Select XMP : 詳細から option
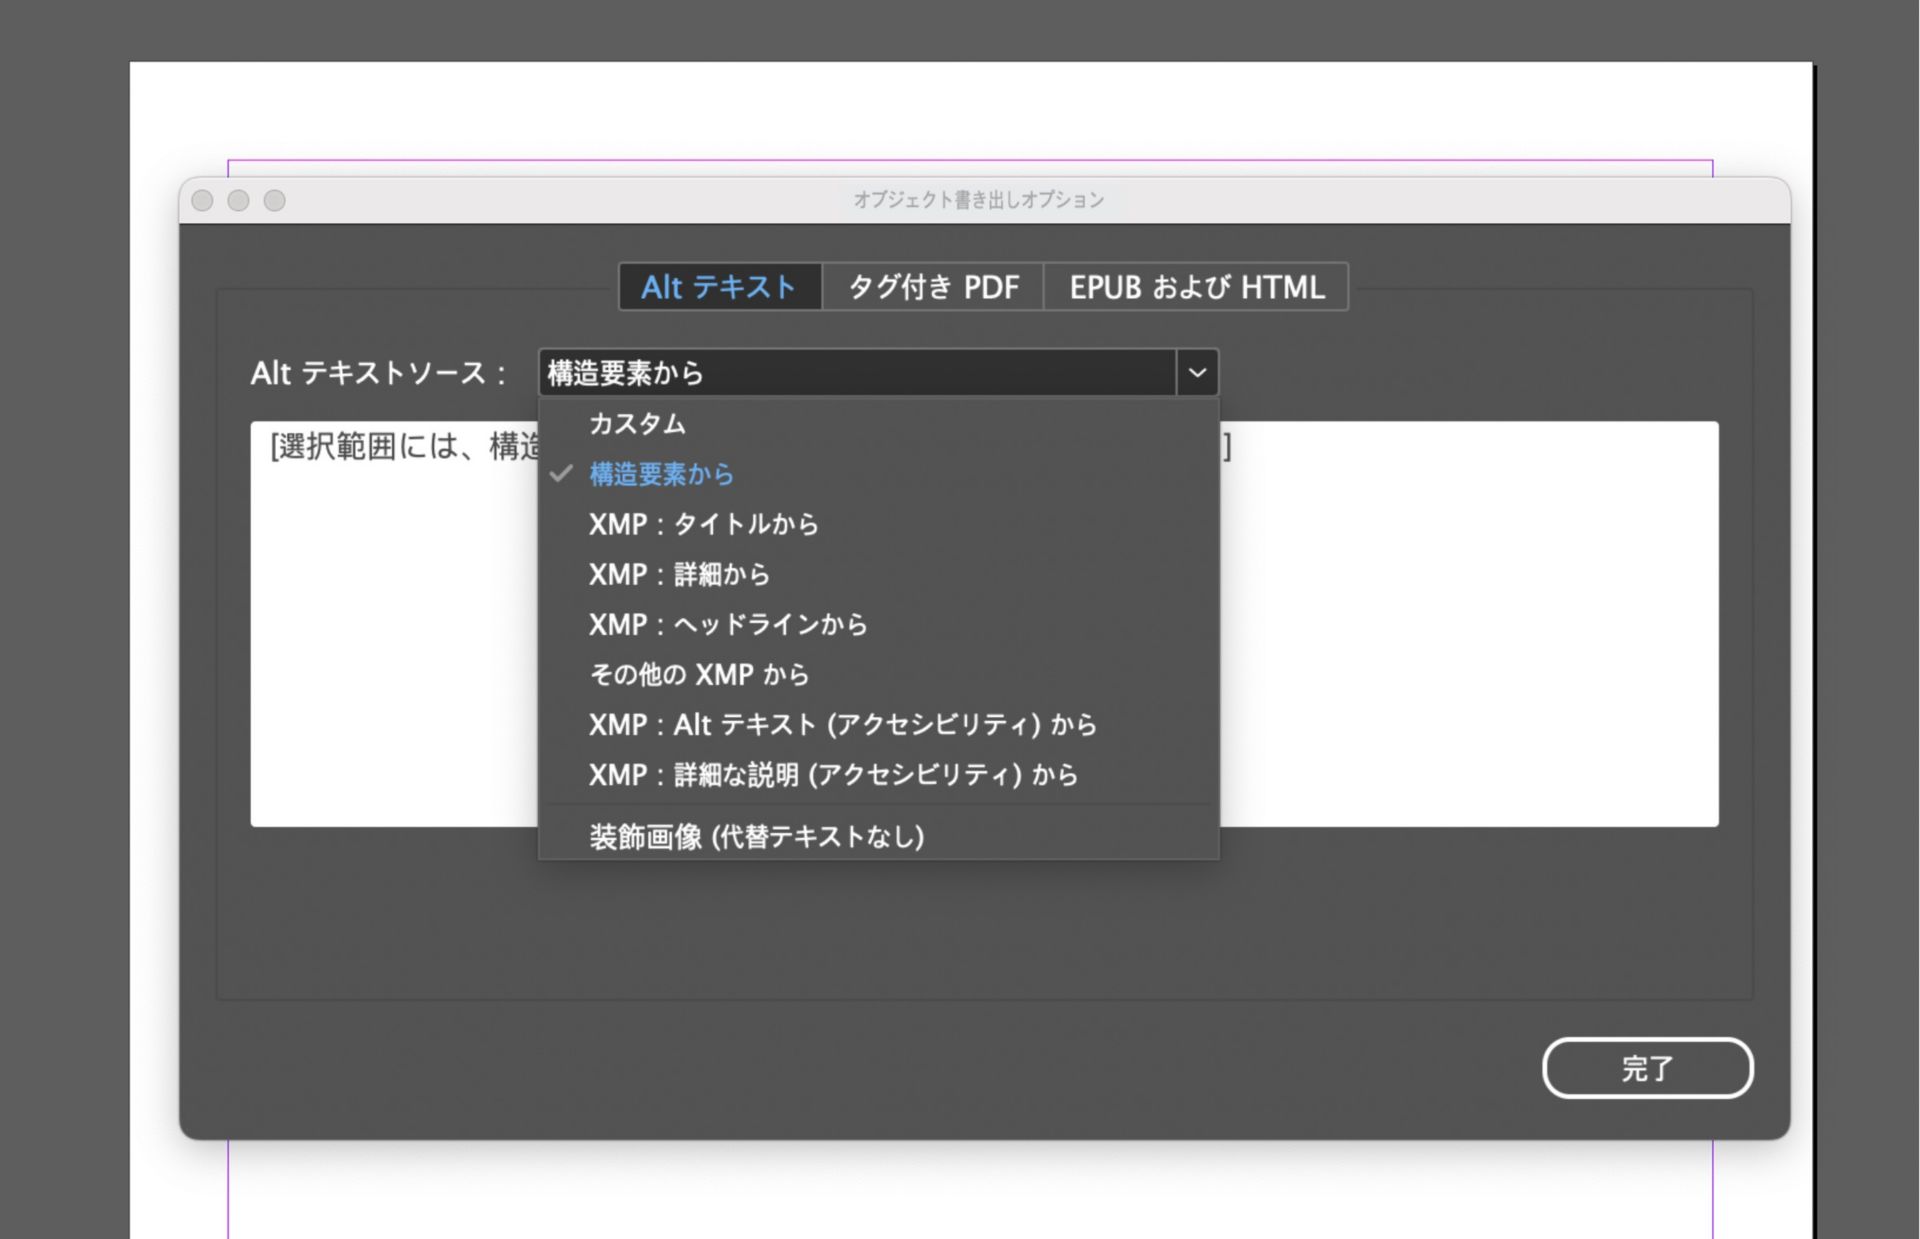 [679, 574]
